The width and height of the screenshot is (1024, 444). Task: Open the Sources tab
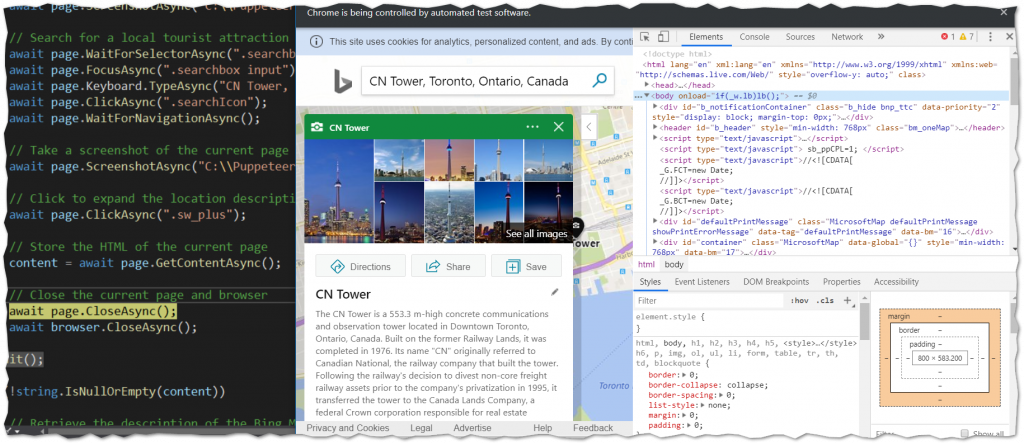(800, 37)
